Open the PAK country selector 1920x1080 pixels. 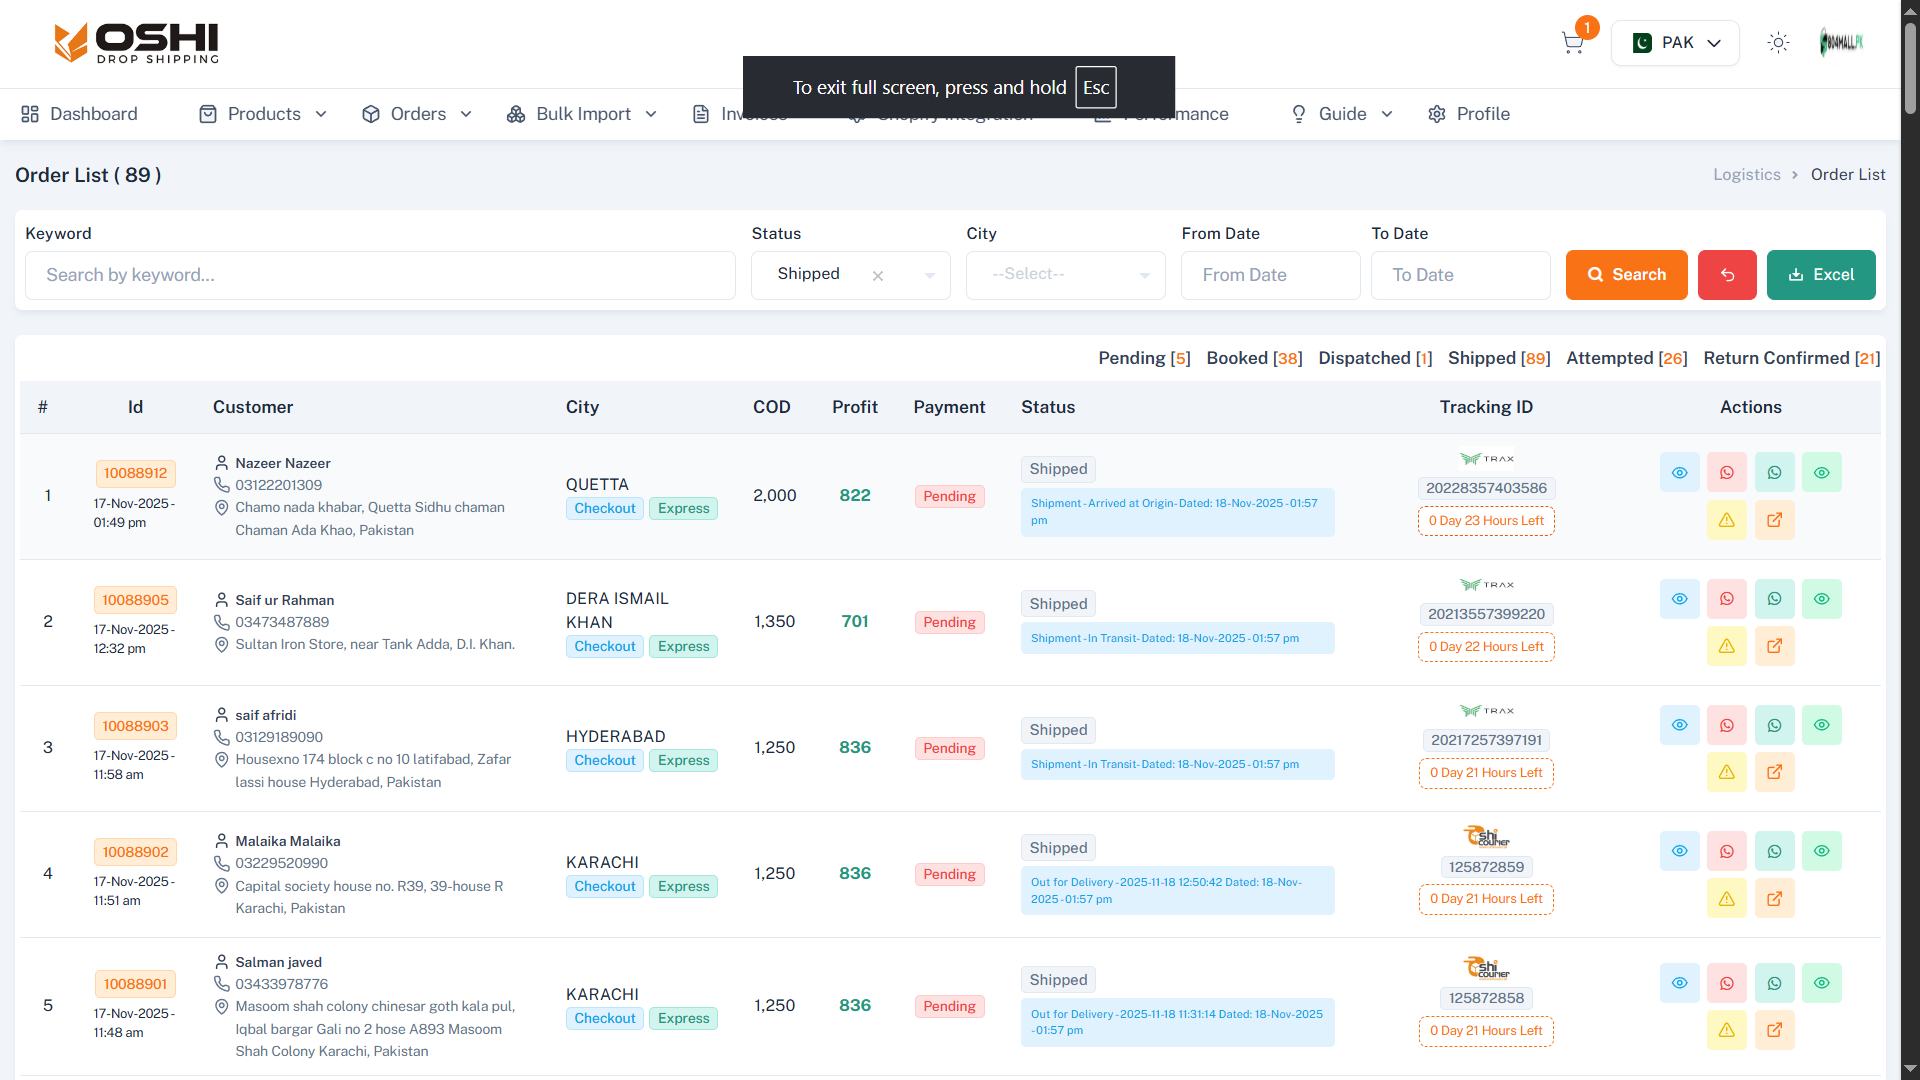pyautogui.click(x=1675, y=43)
